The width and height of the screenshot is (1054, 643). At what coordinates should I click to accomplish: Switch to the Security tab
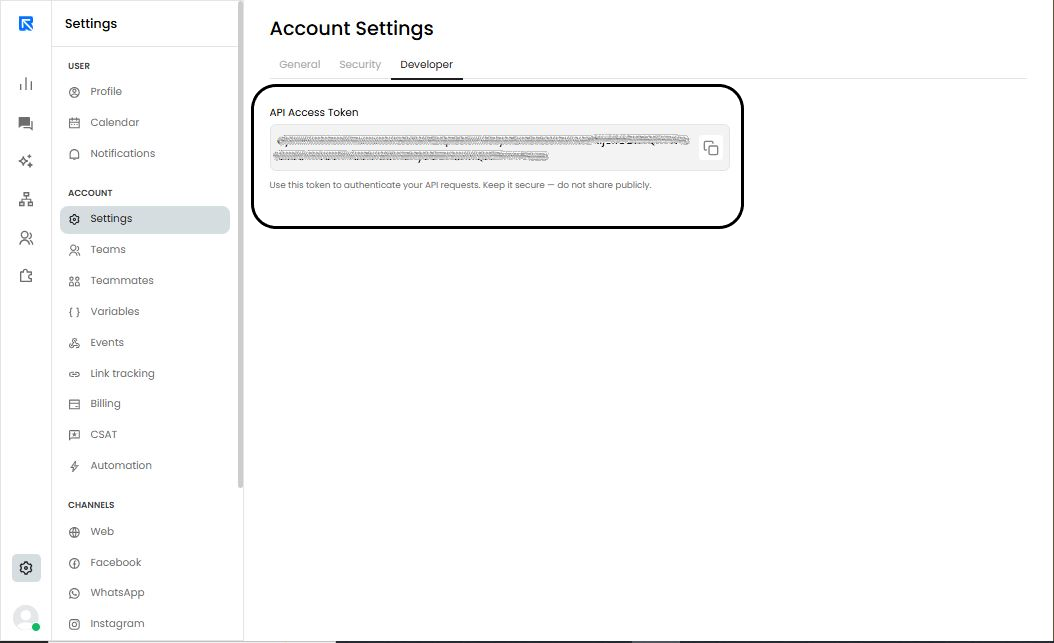[x=360, y=64]
